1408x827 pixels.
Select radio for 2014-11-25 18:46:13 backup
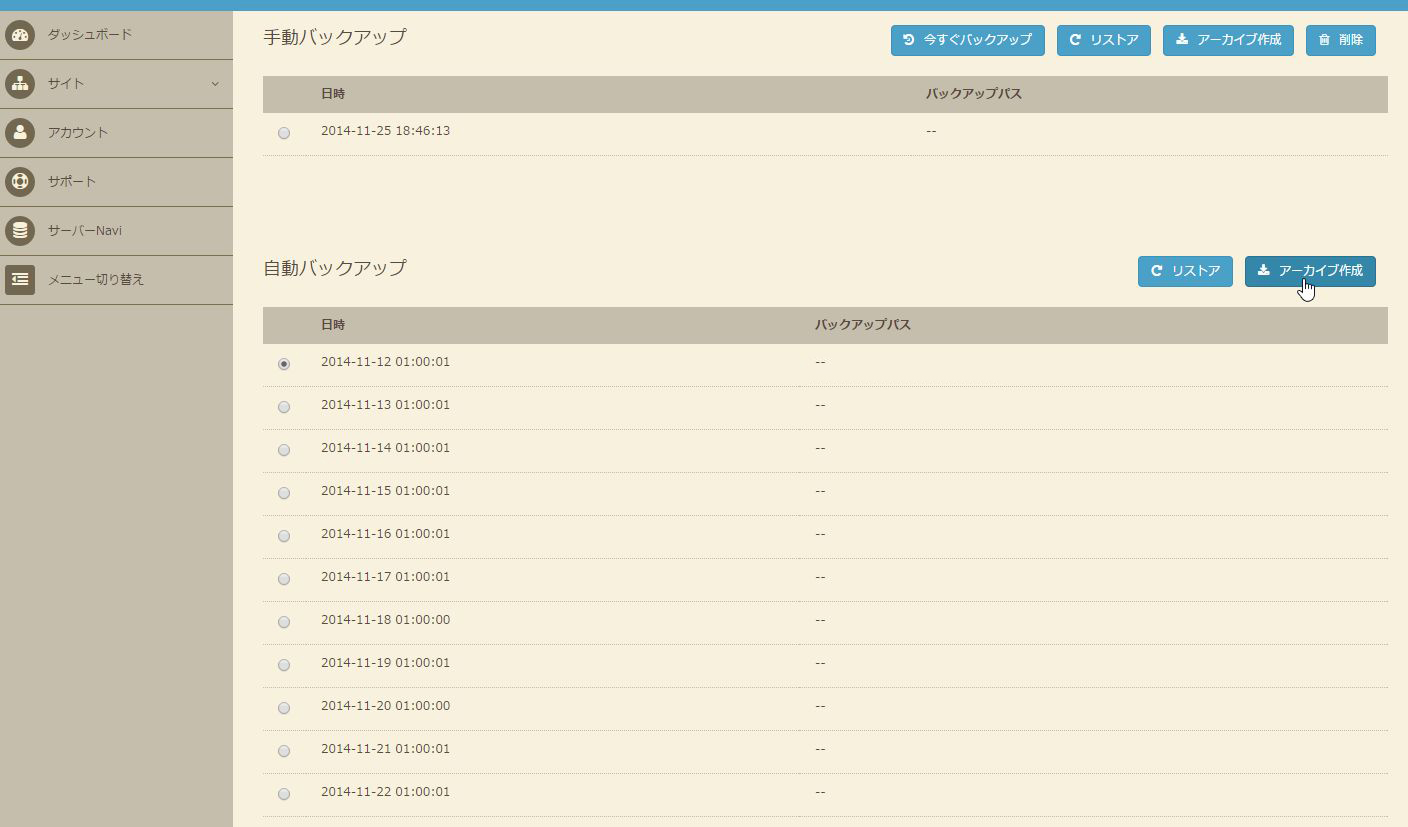284,133
